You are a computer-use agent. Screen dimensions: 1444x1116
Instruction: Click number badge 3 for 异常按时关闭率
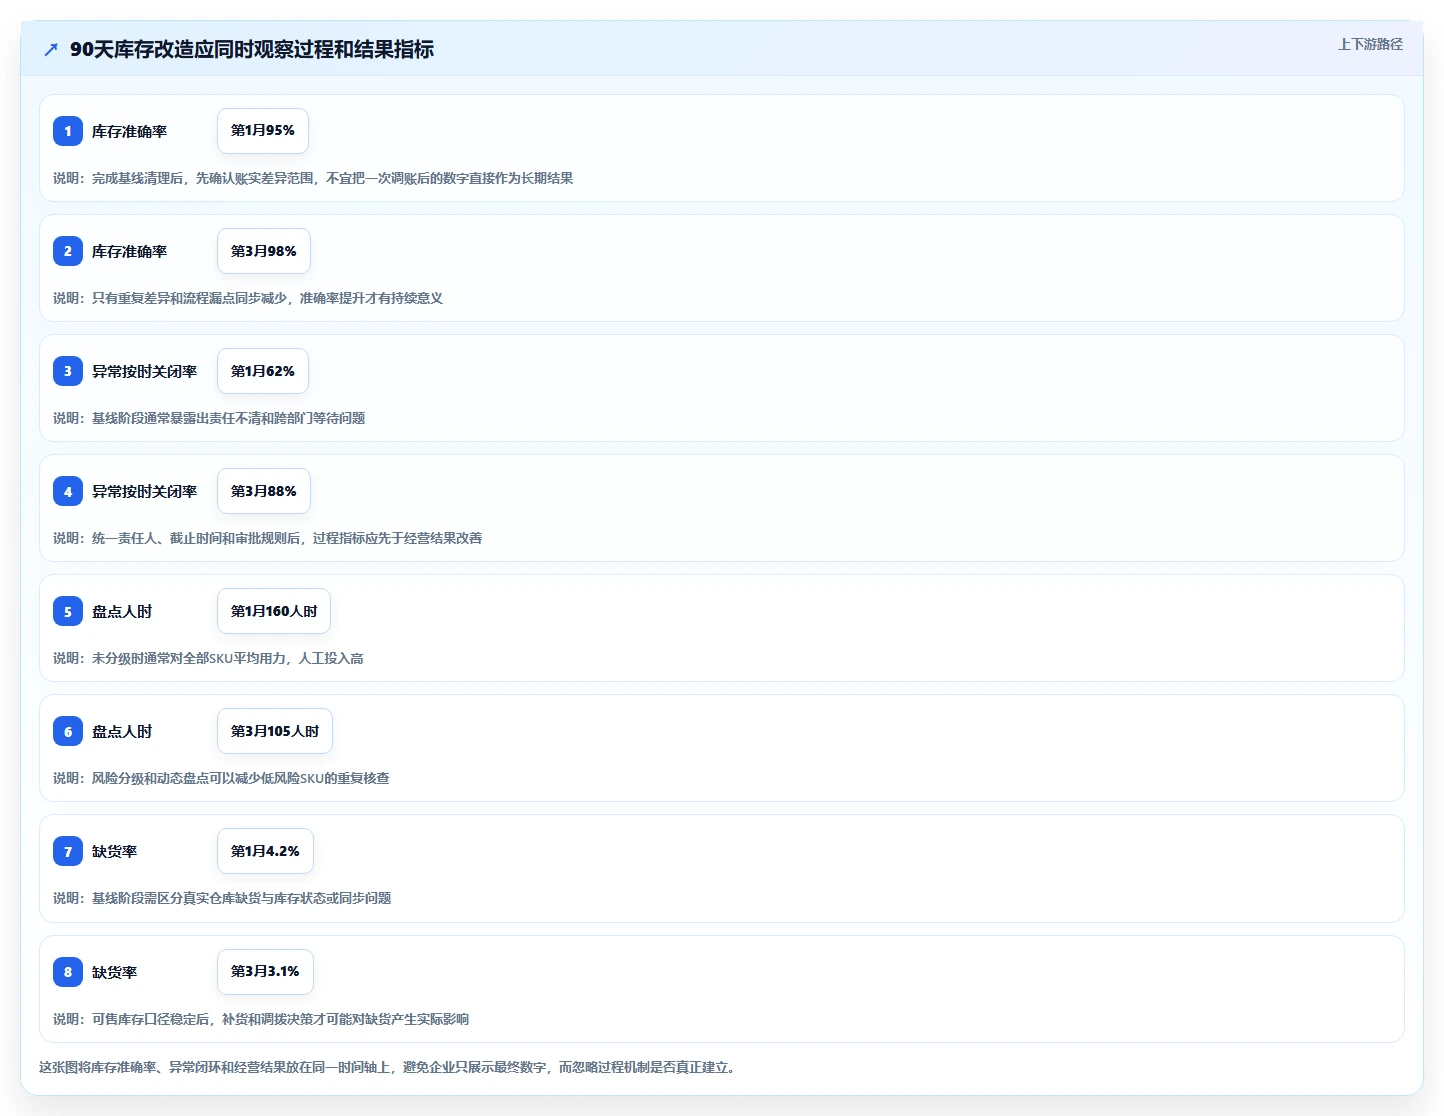[x=68, y=371]
